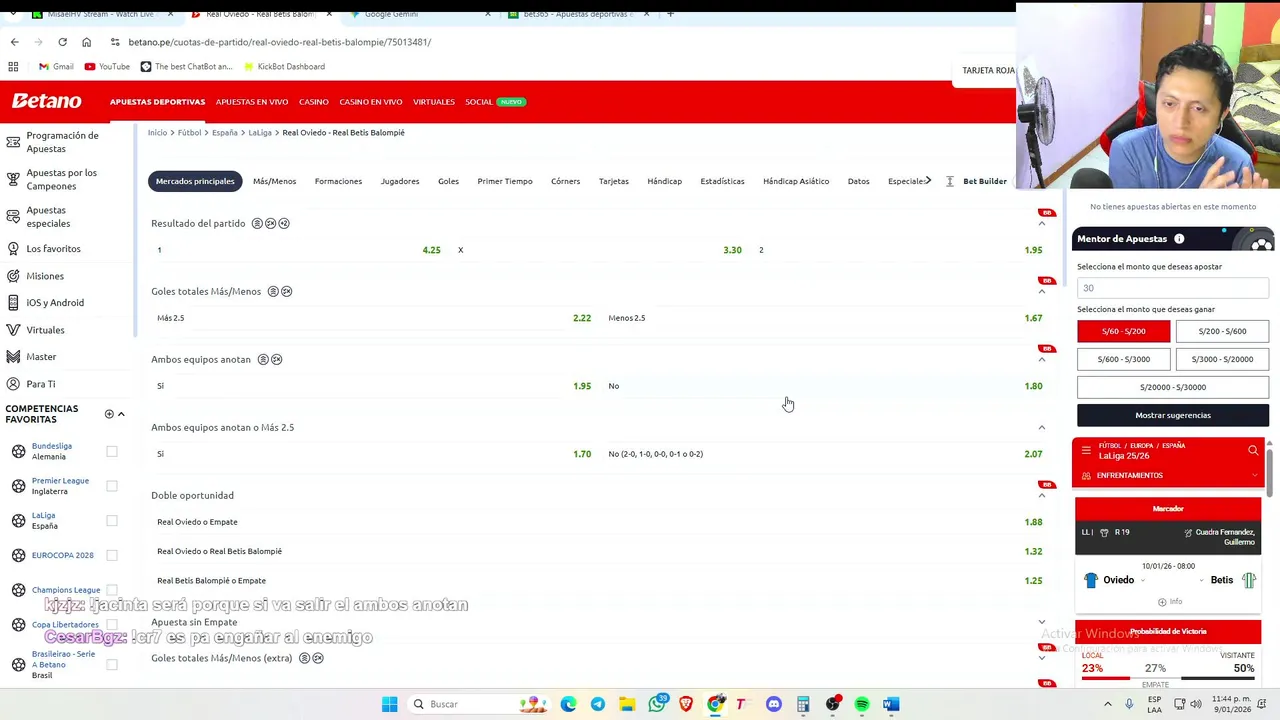1280x720 pixels.
Task: Click the browser reload icon
Action: coord(62,42)
